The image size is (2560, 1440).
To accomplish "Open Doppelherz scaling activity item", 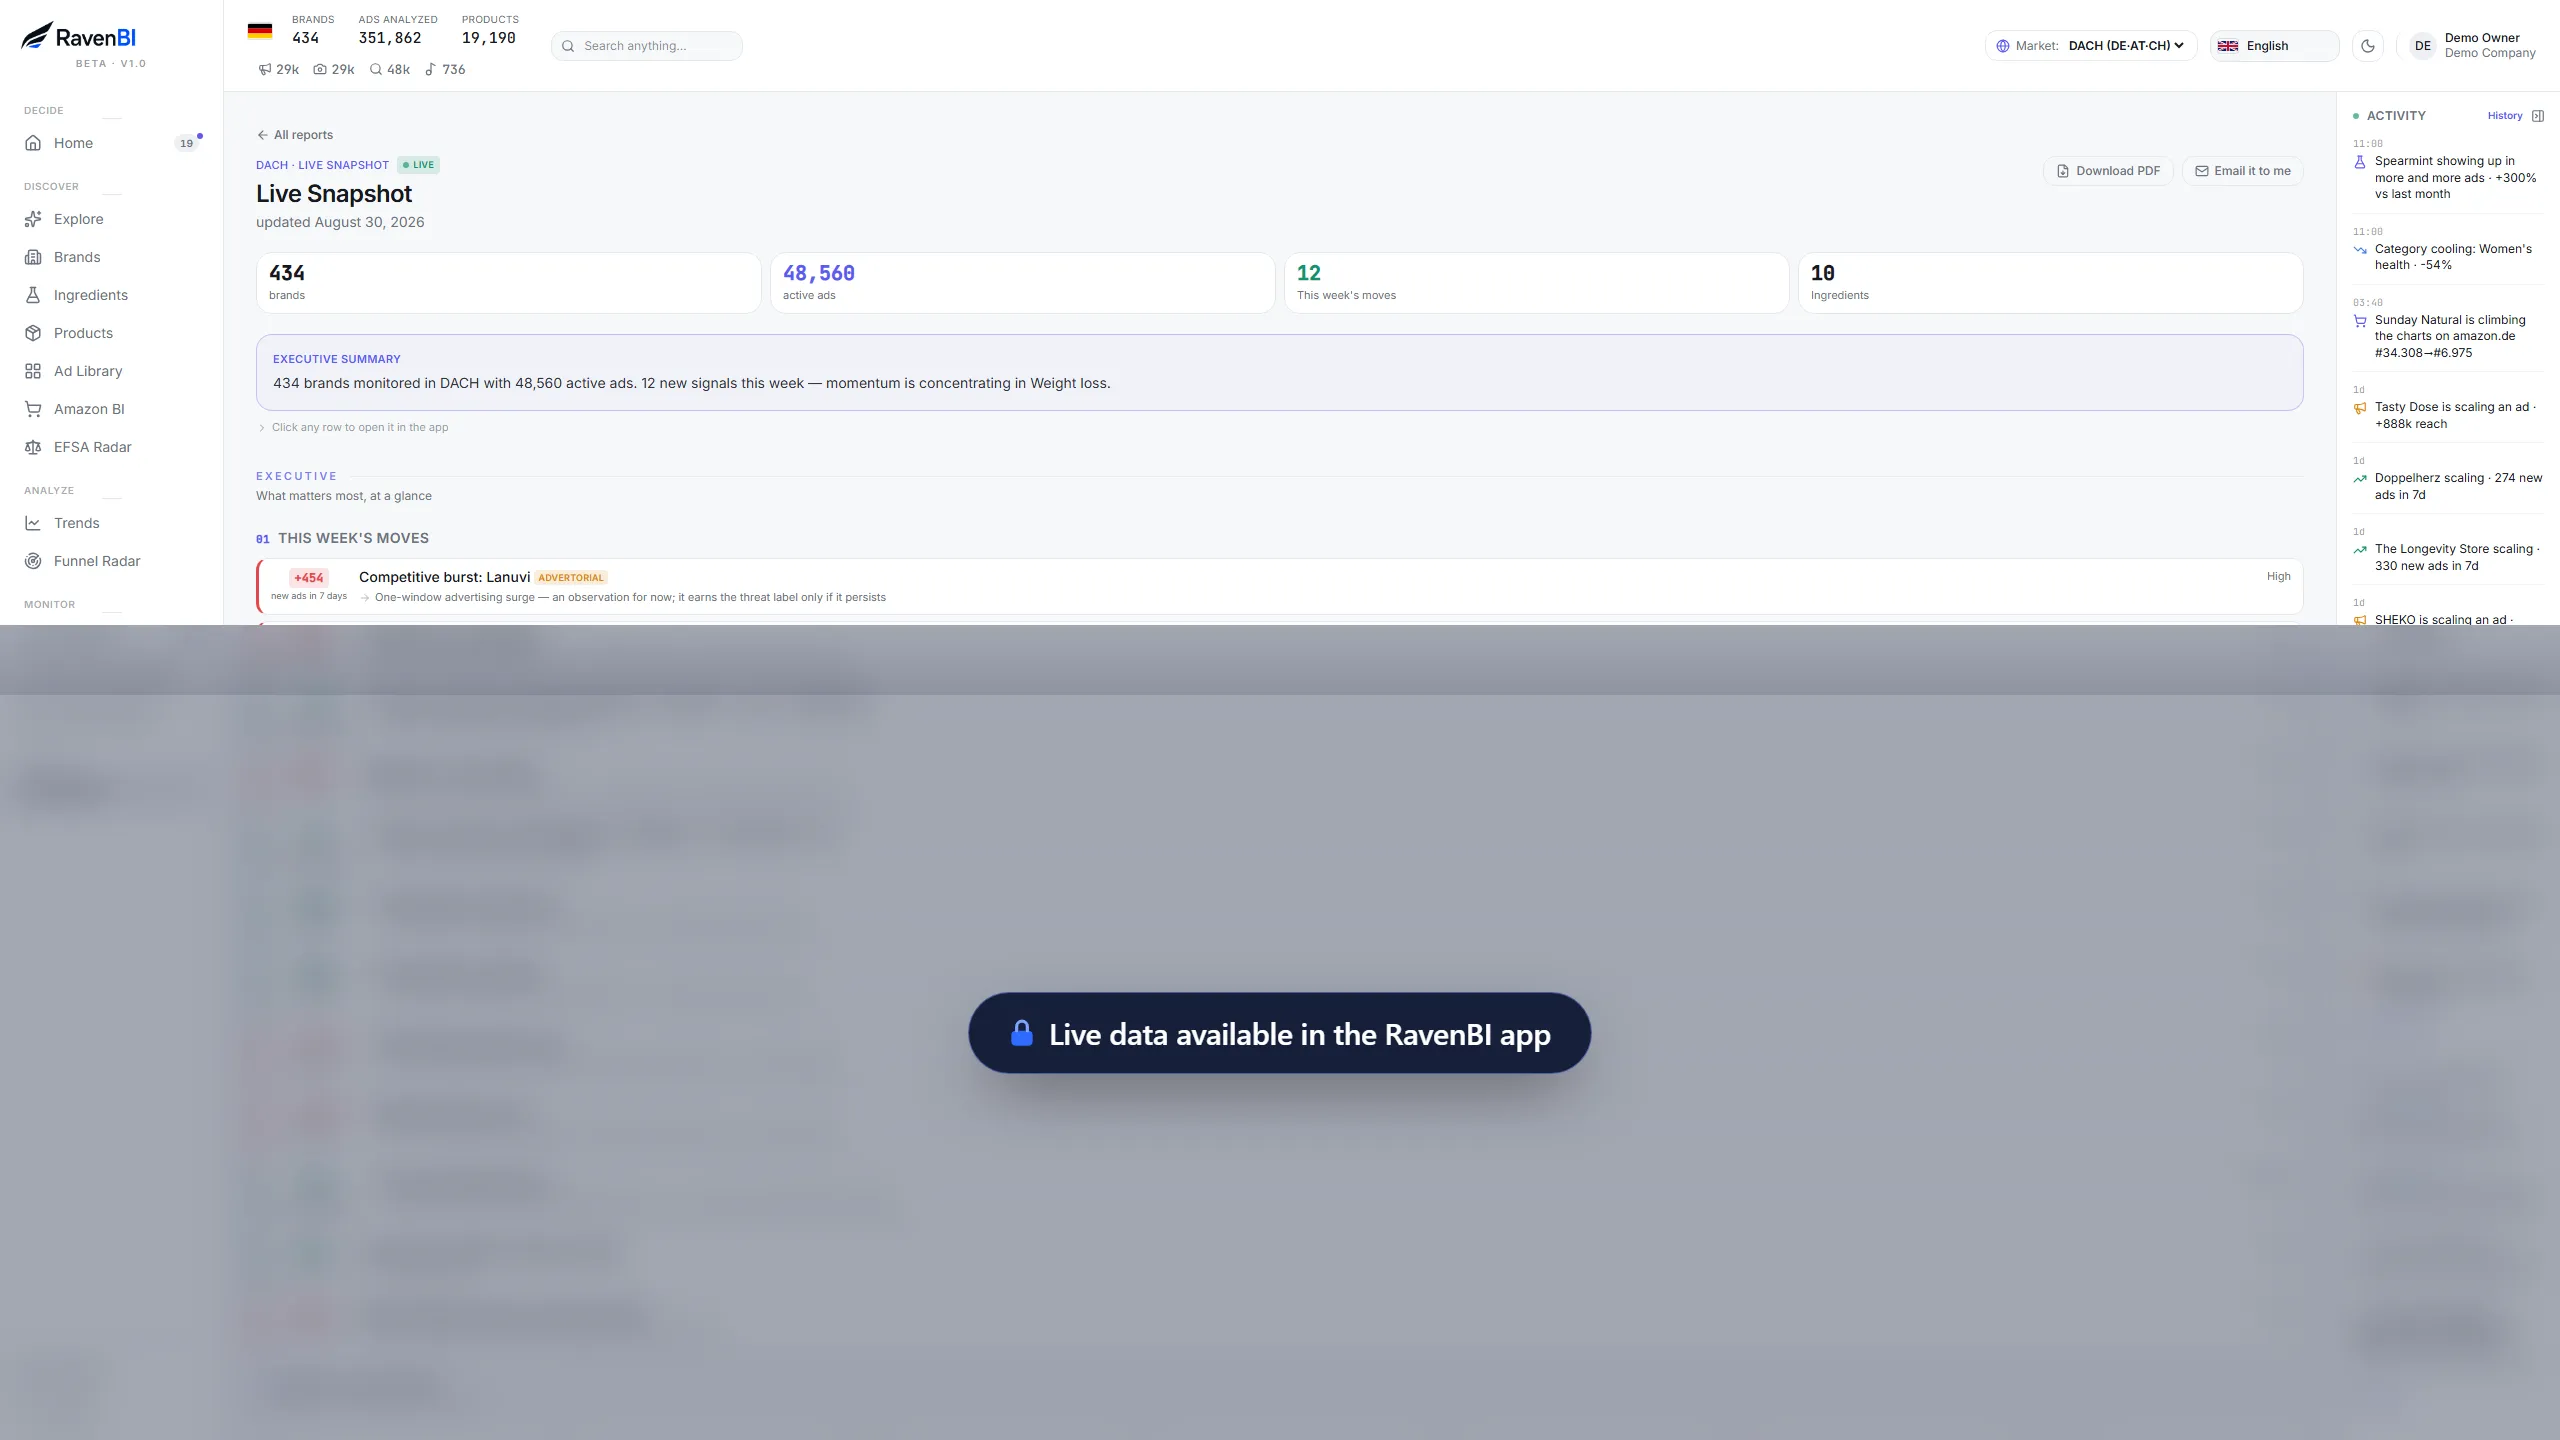I will click(x=2447, y=479).
